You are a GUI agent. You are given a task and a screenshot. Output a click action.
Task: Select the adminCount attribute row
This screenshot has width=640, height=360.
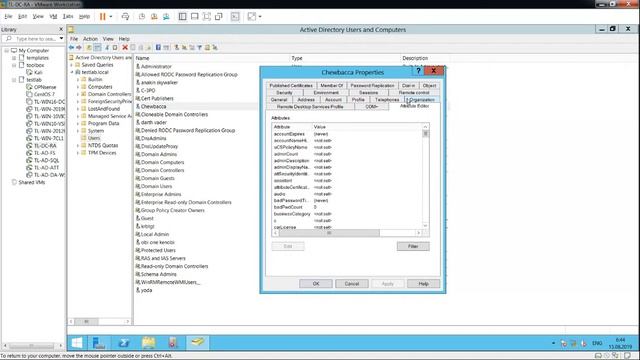[x=347, y=154]
